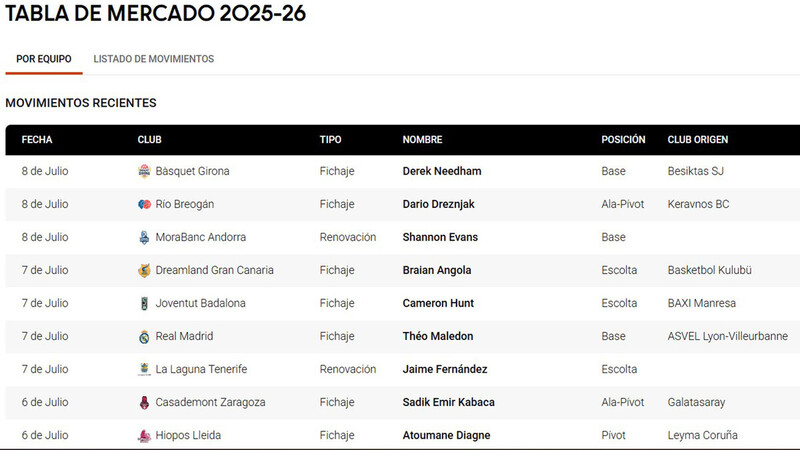This screenshot has width=800, height=450.
Task: Click the La Laguna Tenerife logo
Action: (144, 369)
